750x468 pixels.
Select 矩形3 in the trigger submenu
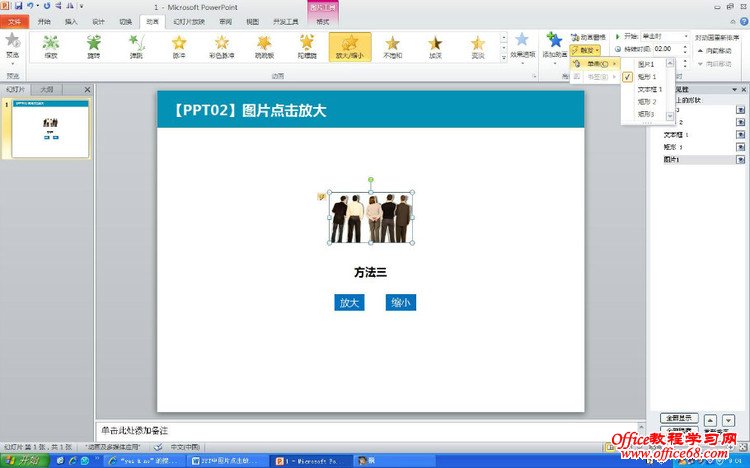[x=646, y=114]
